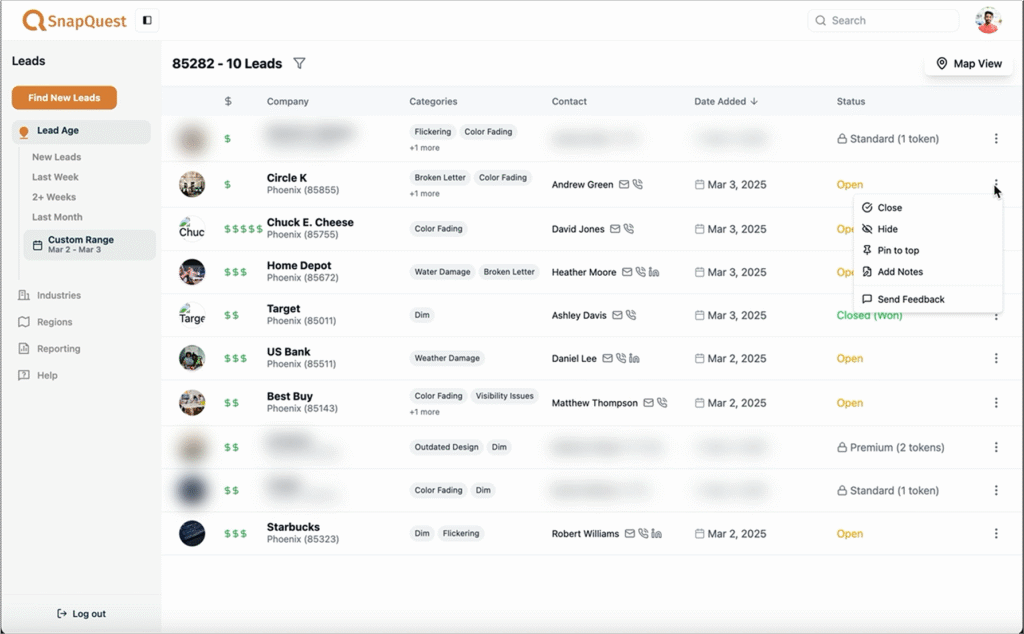1024x634 pixels.
Task: Call Heather Moore via phone icon
Action: (x=641, y=272)
